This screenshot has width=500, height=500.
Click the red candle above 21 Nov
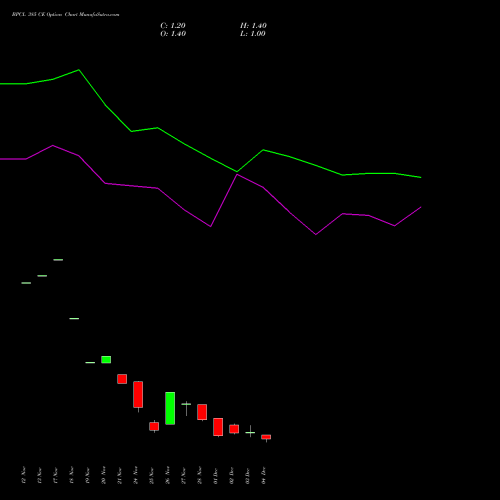click(x=122, y=379)
